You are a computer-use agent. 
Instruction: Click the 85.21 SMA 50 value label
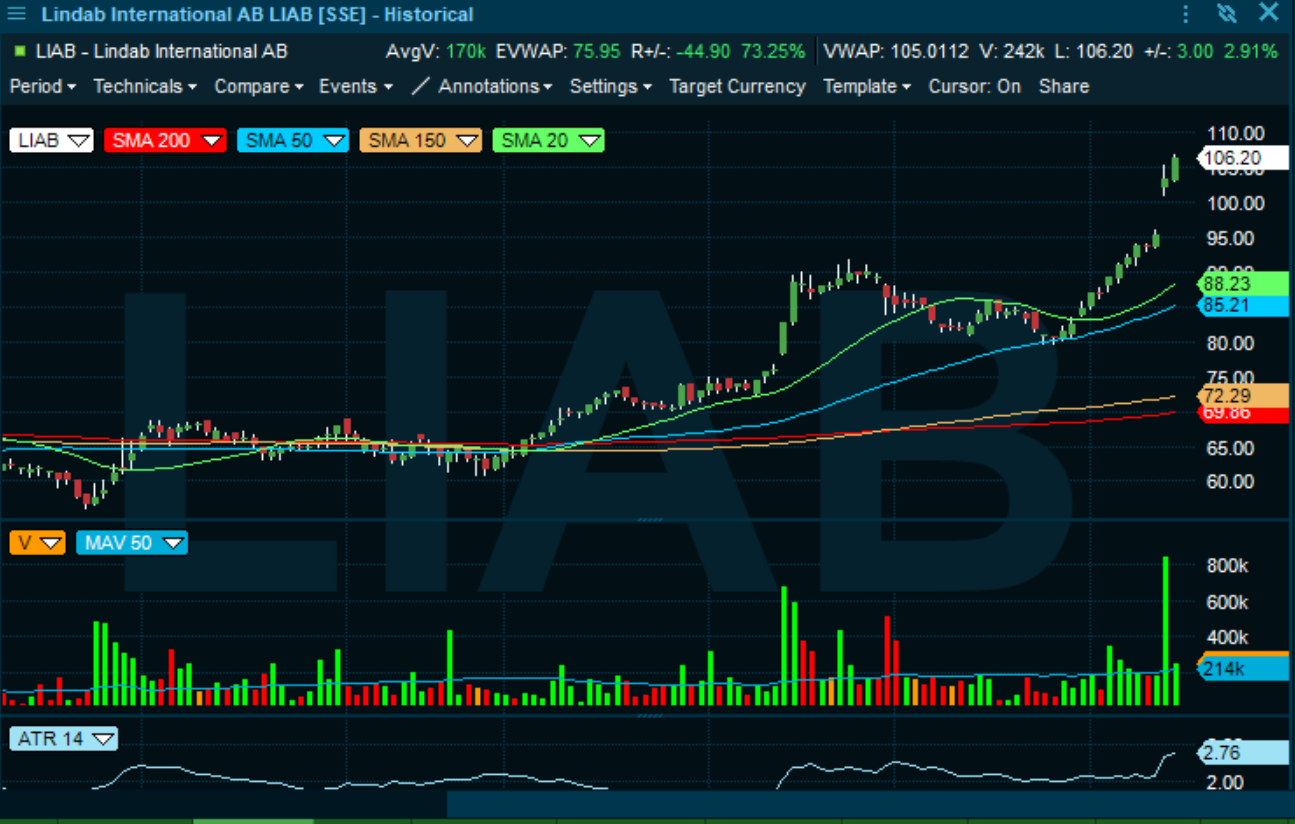pos(1243,306)
